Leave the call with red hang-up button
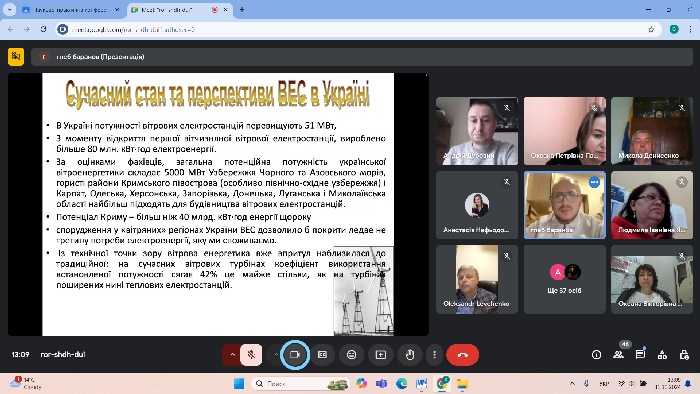 point(462,355)
